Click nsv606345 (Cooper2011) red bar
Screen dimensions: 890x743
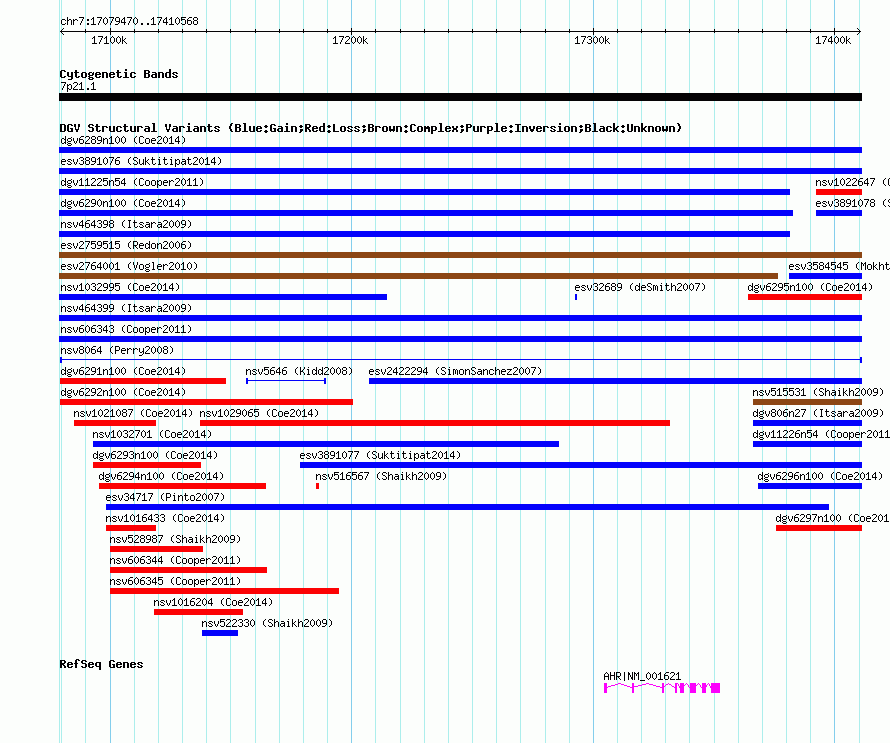[x=225, y=591]
